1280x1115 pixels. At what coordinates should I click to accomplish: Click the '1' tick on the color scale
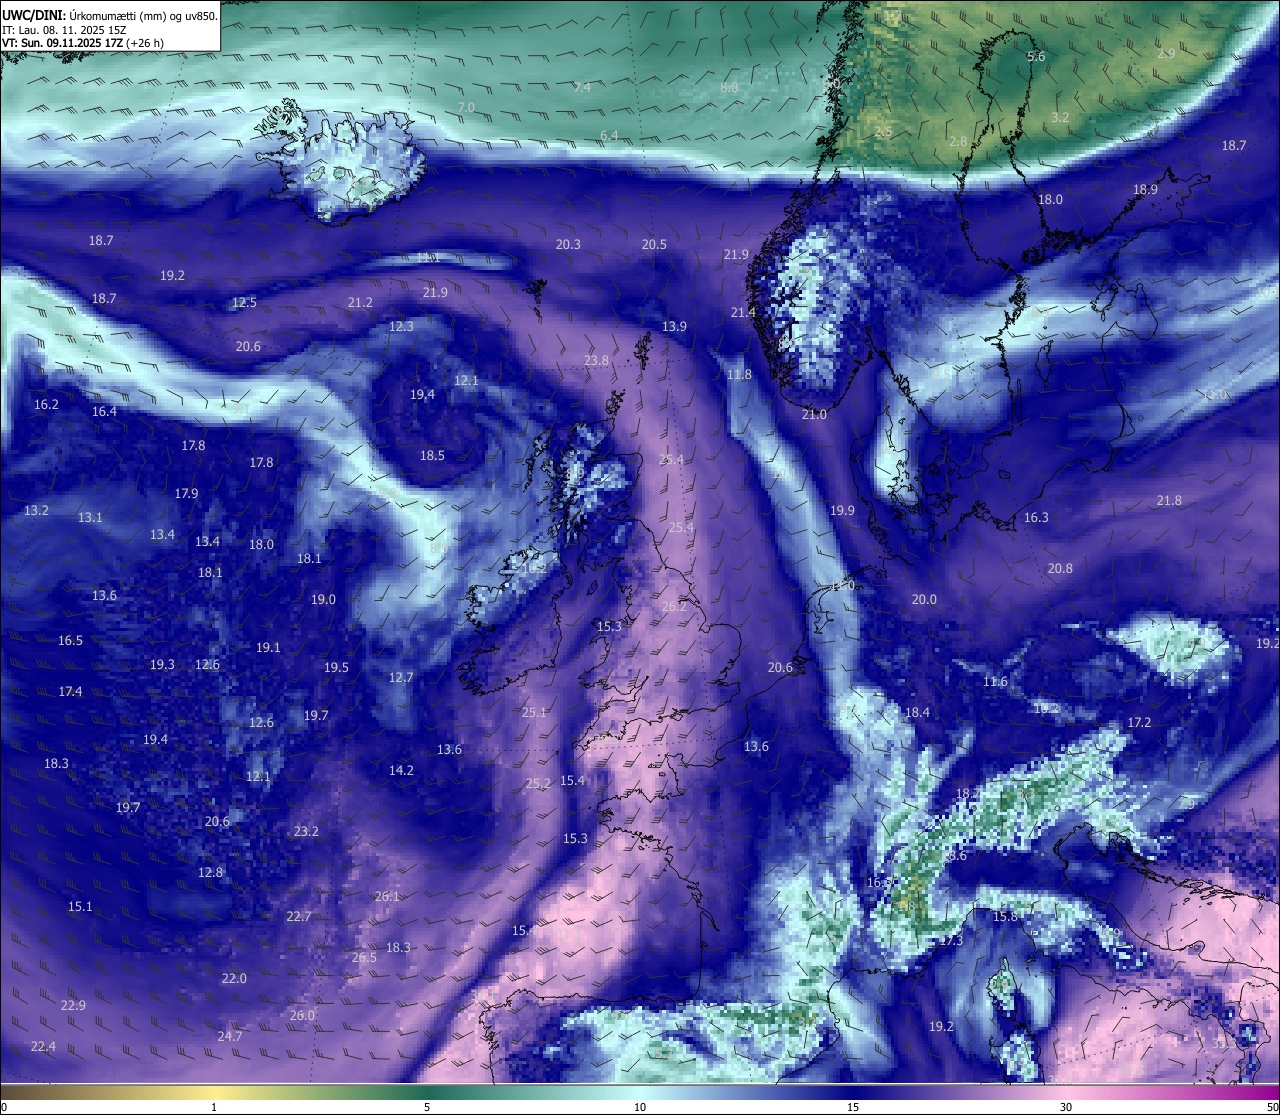214,1107
